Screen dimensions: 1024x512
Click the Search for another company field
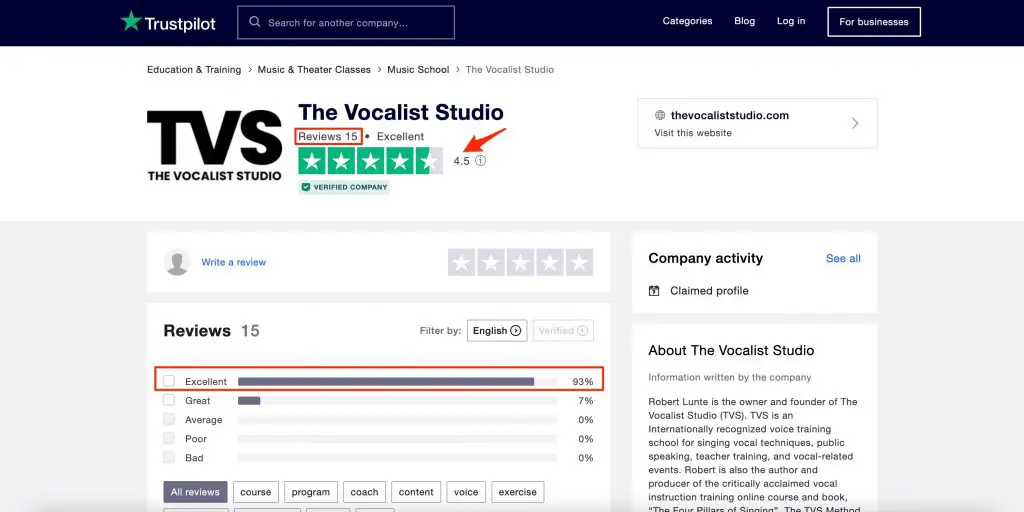point(346,22)
